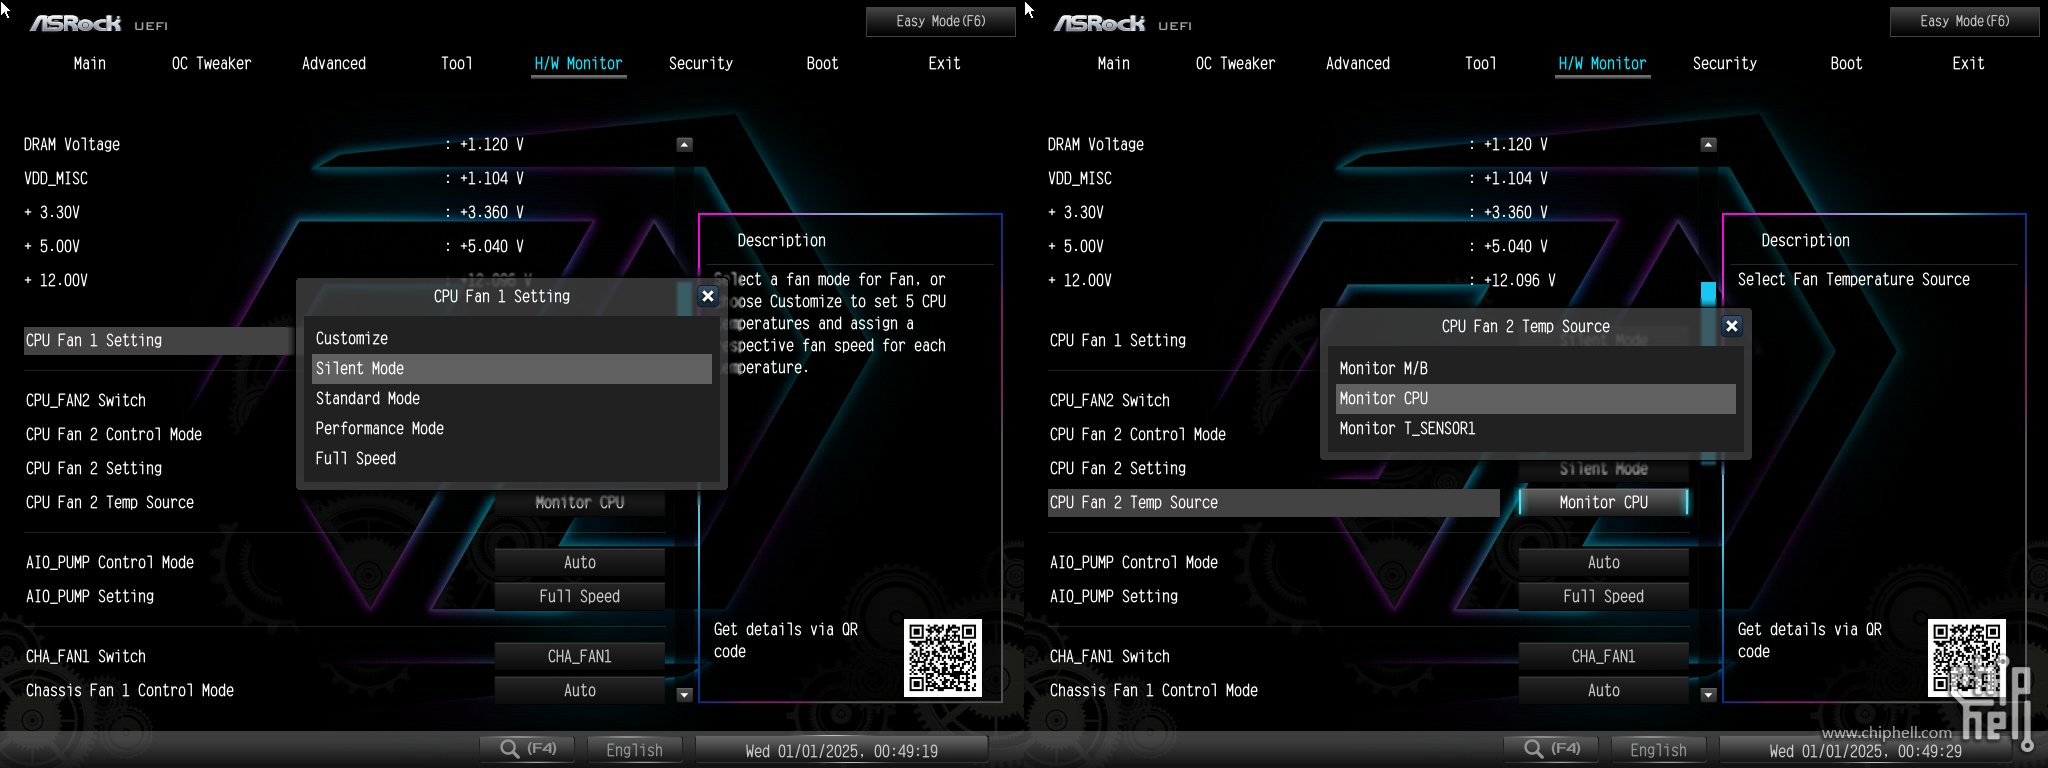This screenshot has width=2048, height=768.
Task: Click the QR code in left Description panel
Action: pyautogui.click(x=942, y=658)
